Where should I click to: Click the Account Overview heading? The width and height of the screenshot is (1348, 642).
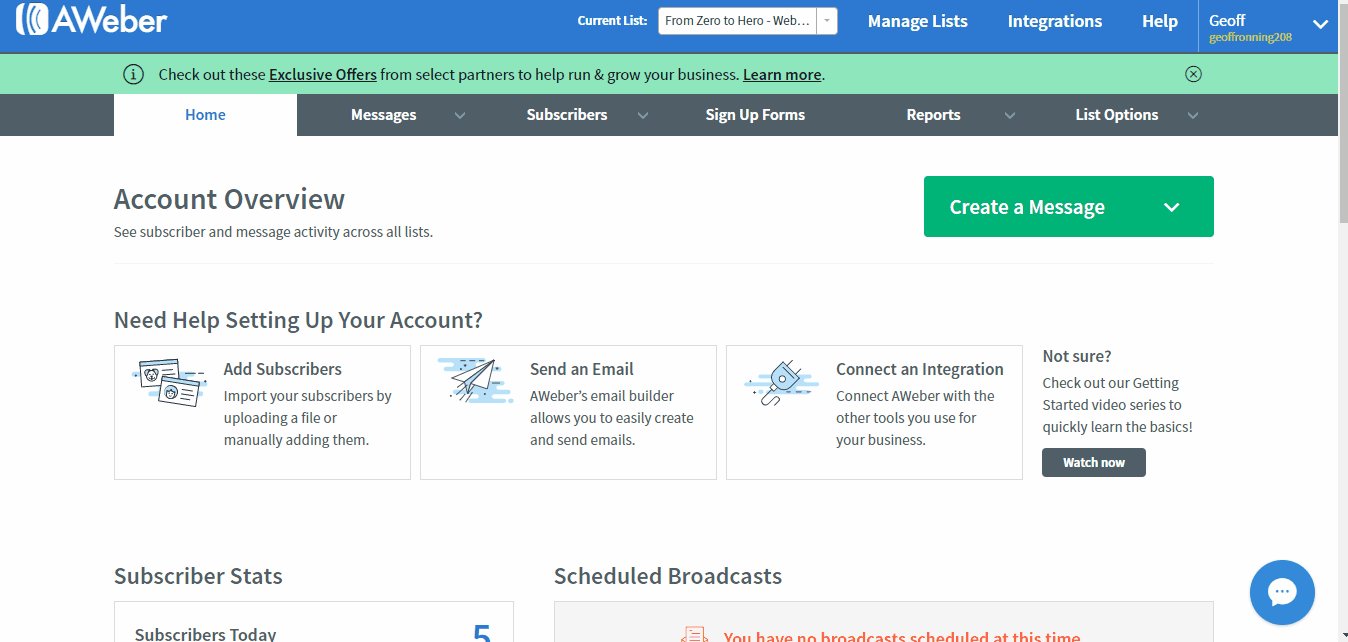tap(229, 199)
